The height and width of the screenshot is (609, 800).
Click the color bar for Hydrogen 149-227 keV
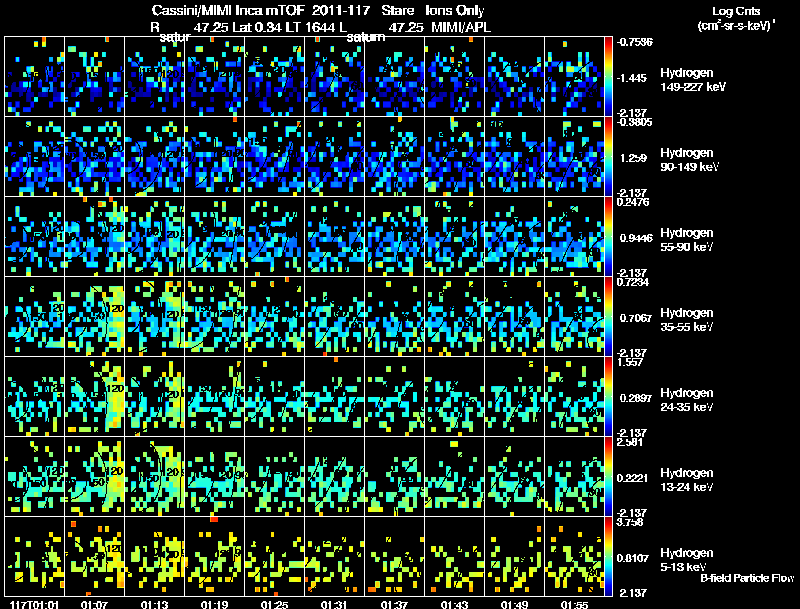click(x=608, y=77)
